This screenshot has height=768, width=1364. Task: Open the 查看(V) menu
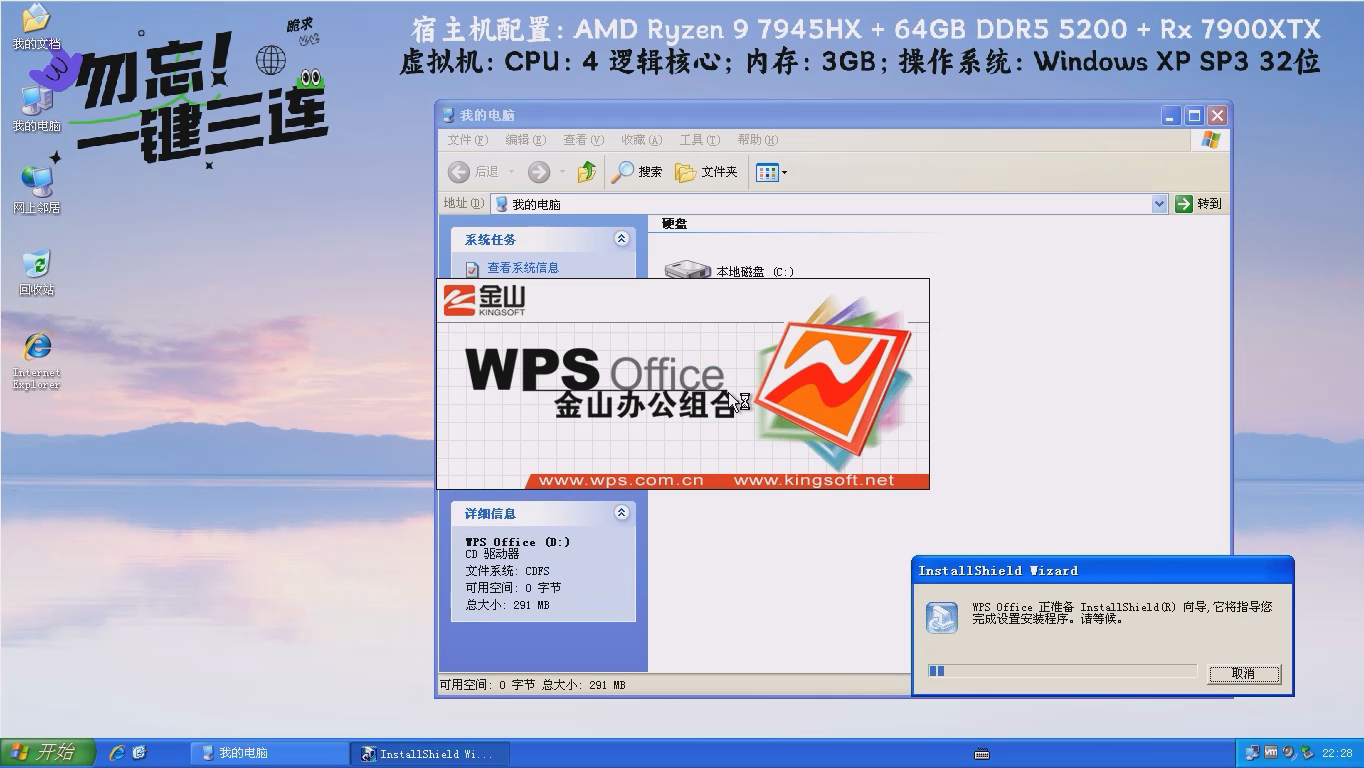tap(583, 140)
